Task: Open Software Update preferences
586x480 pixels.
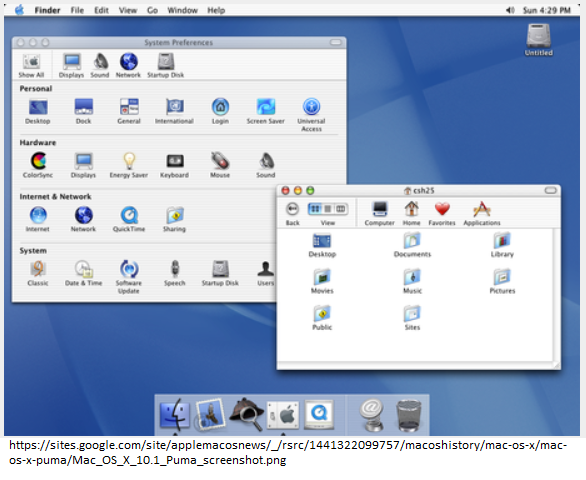Action: (129, 277)
